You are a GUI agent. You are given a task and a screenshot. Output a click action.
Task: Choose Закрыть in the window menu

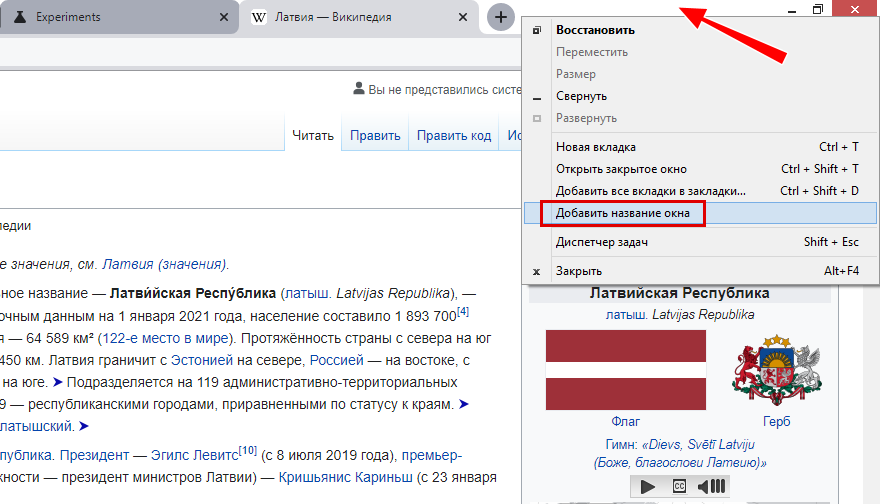point(700,271)
